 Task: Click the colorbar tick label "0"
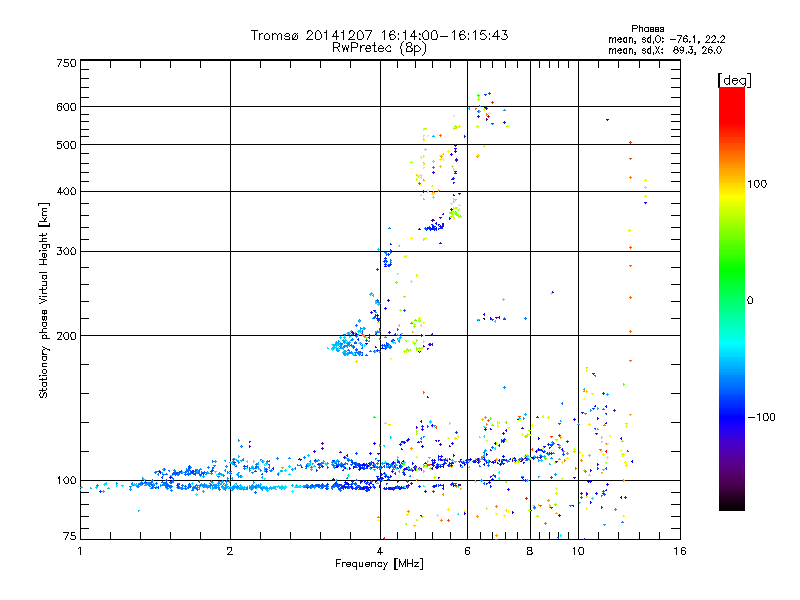point(750,301)
